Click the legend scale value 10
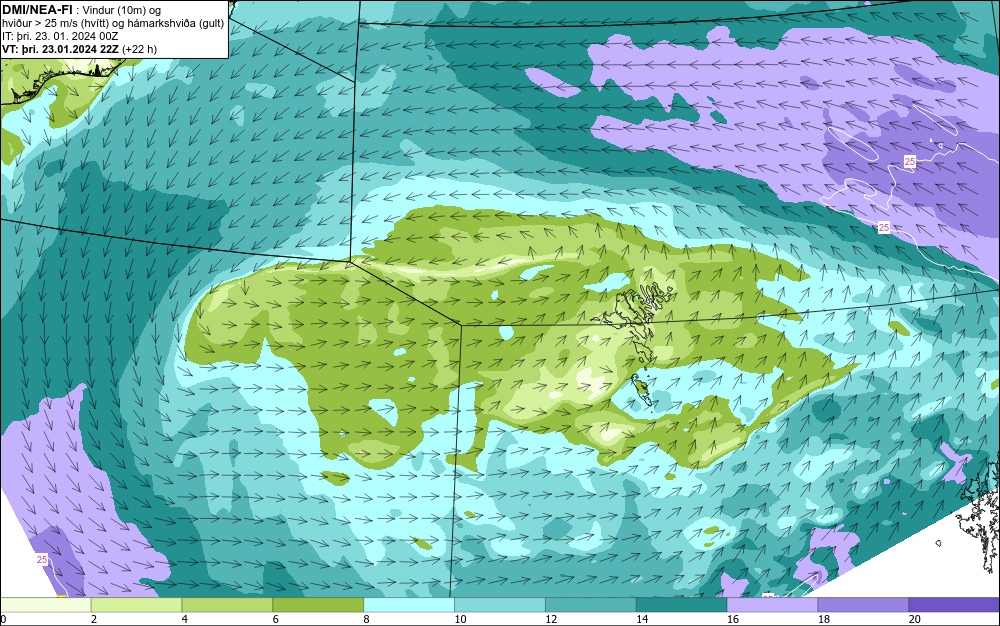 point(460,619)
